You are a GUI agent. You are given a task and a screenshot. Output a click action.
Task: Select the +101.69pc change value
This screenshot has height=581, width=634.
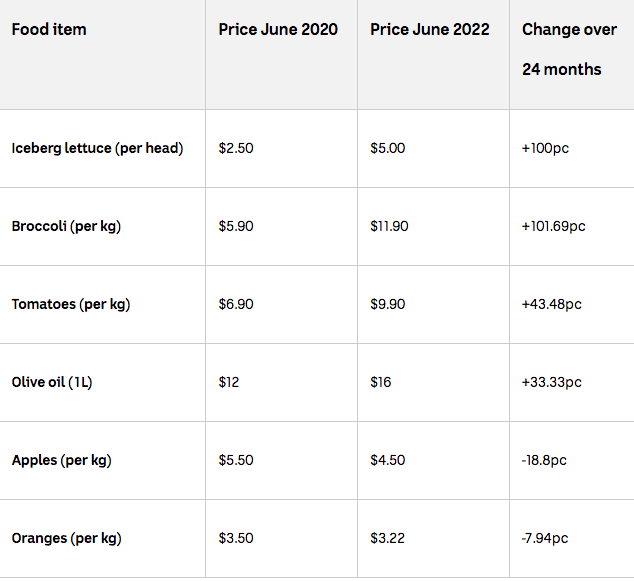553,226
